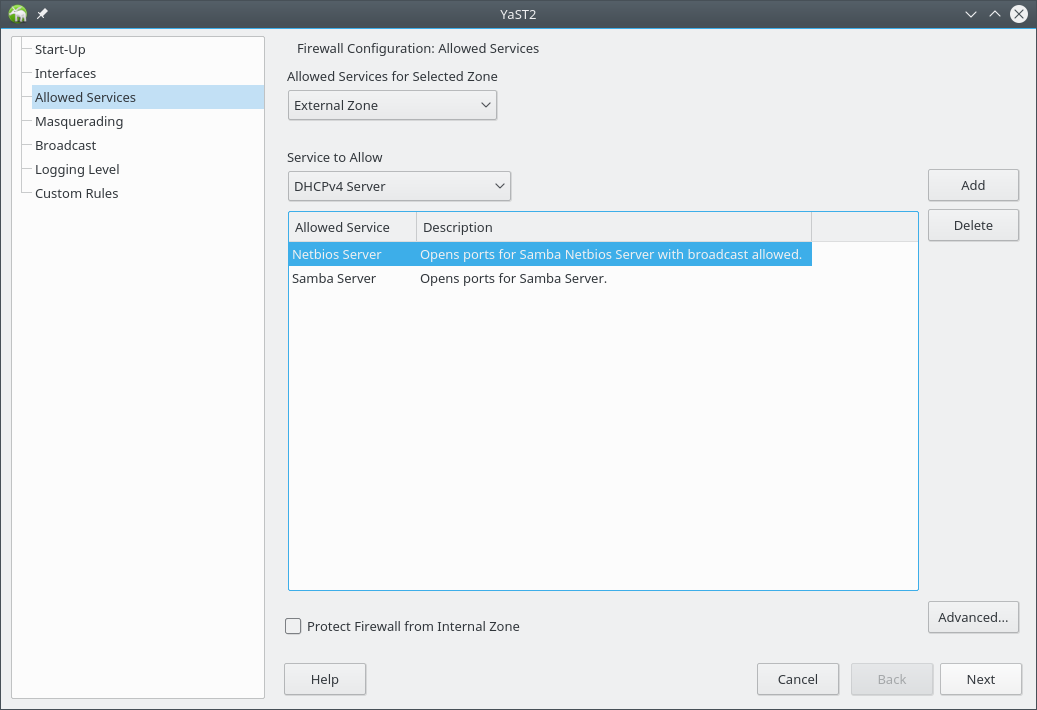Screen dimensions: 1037x710
Task: Minimize the YaST2 window
Action: (970, 14)
